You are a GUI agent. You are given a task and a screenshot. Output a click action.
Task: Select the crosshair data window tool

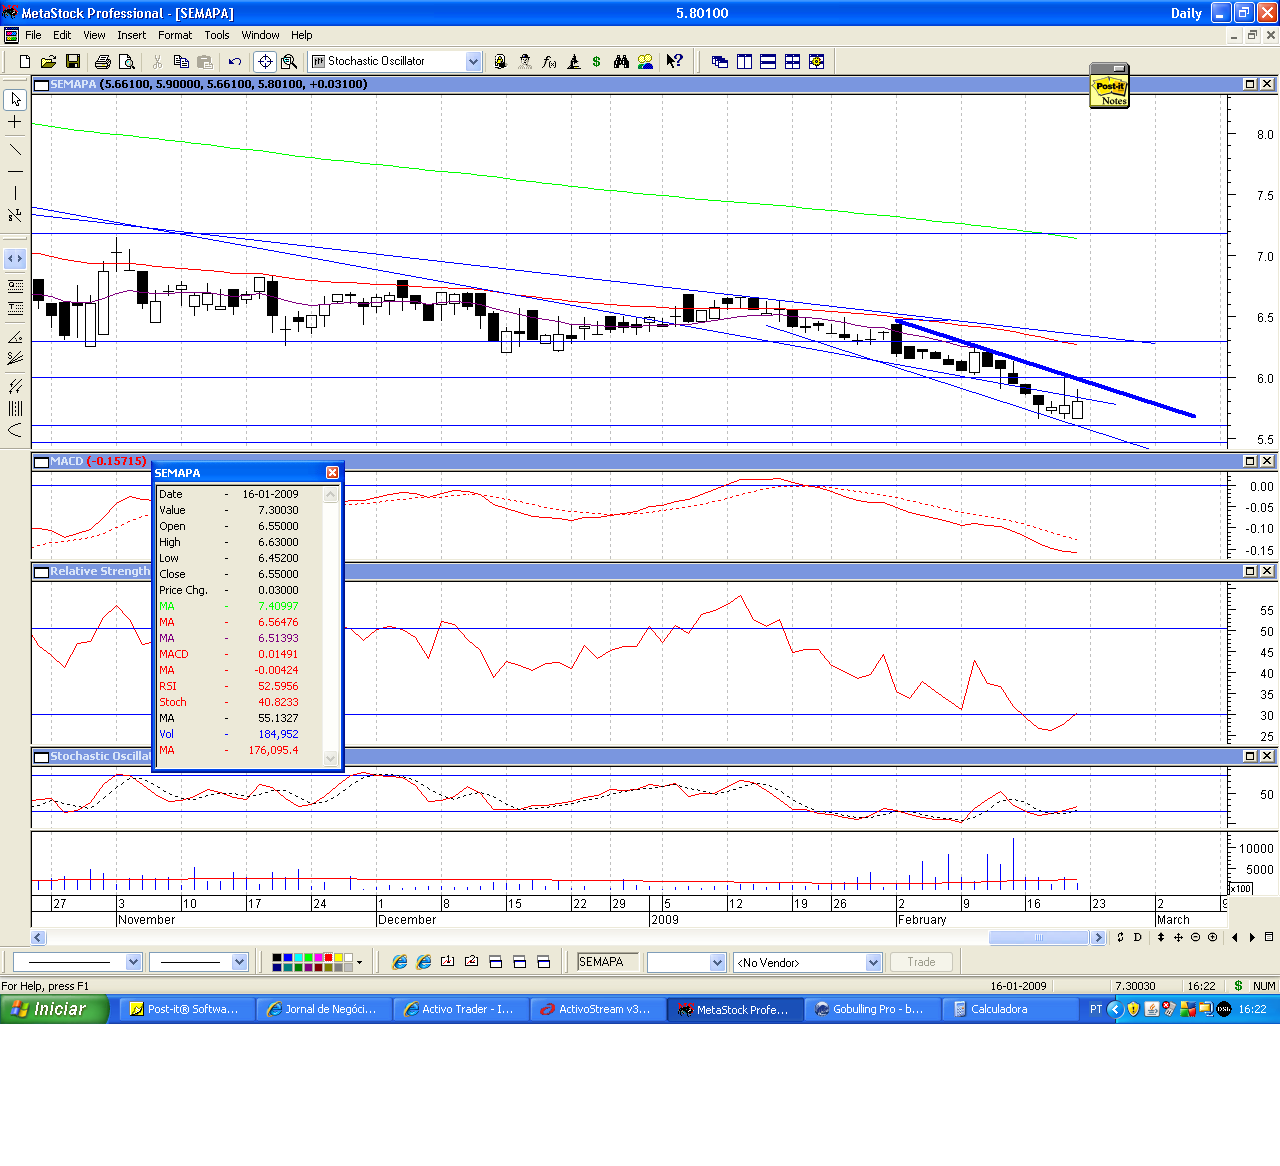265,61
